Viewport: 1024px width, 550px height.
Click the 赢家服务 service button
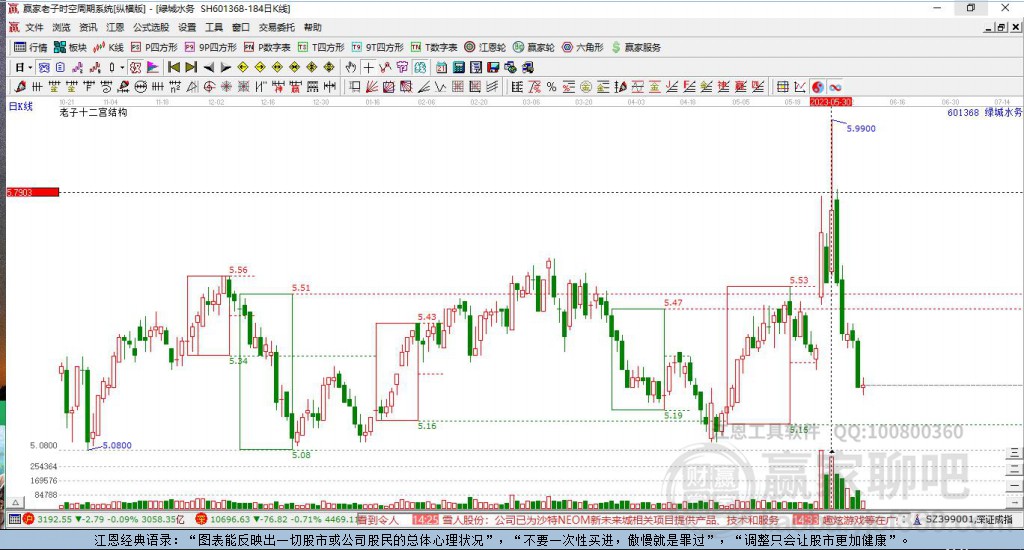[x=636, y=47]
